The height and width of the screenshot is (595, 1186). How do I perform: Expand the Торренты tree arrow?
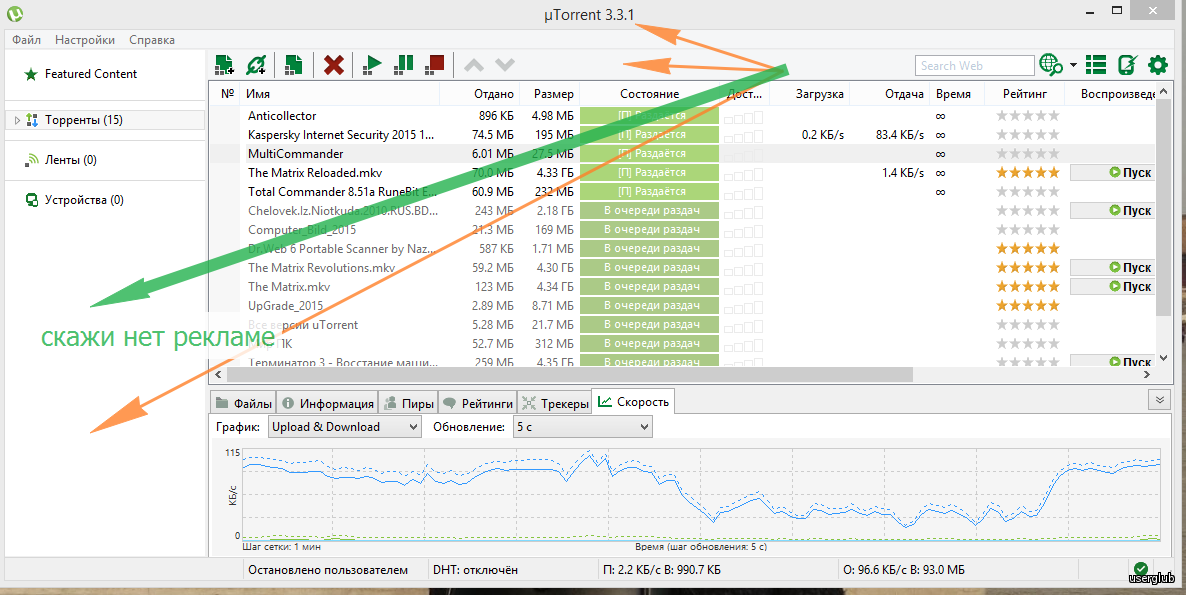pyautogui.click(x=17, y=120)
